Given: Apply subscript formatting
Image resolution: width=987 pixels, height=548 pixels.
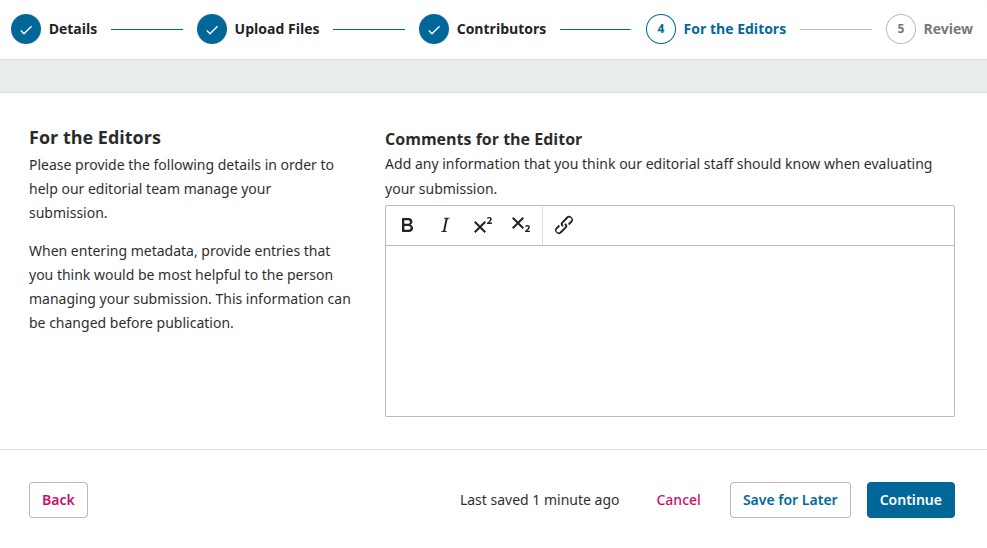Looking at the screenshot, I should [521, 225].
